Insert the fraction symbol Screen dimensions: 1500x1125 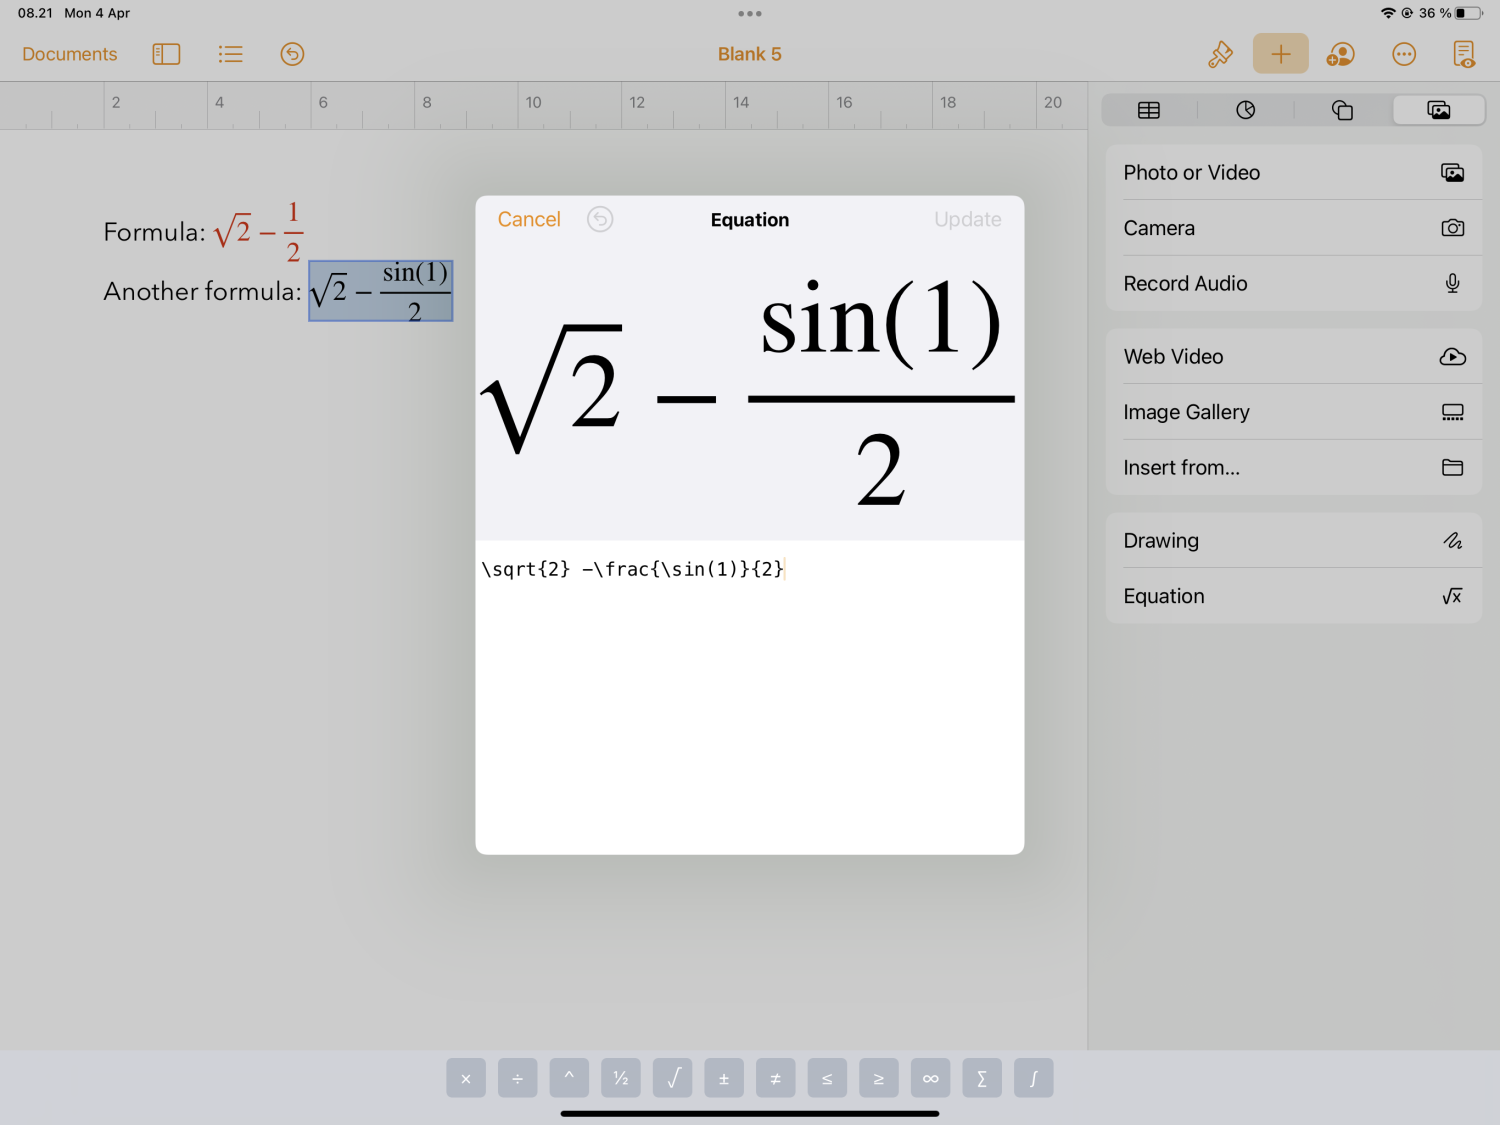point(620,1078)
